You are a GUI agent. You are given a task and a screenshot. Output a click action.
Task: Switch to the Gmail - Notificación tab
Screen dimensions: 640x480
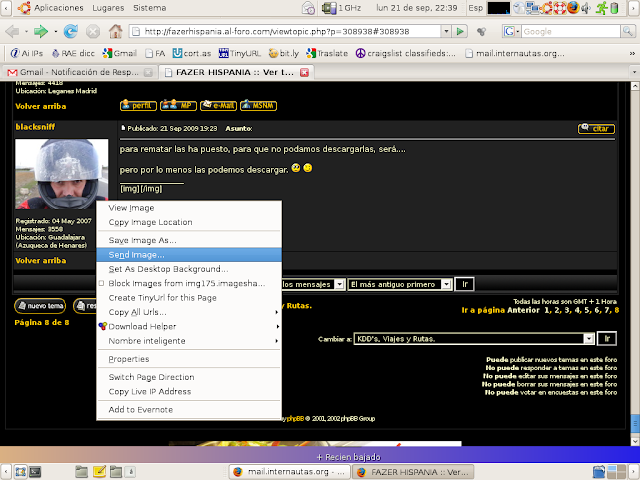(x=79, y=72)
